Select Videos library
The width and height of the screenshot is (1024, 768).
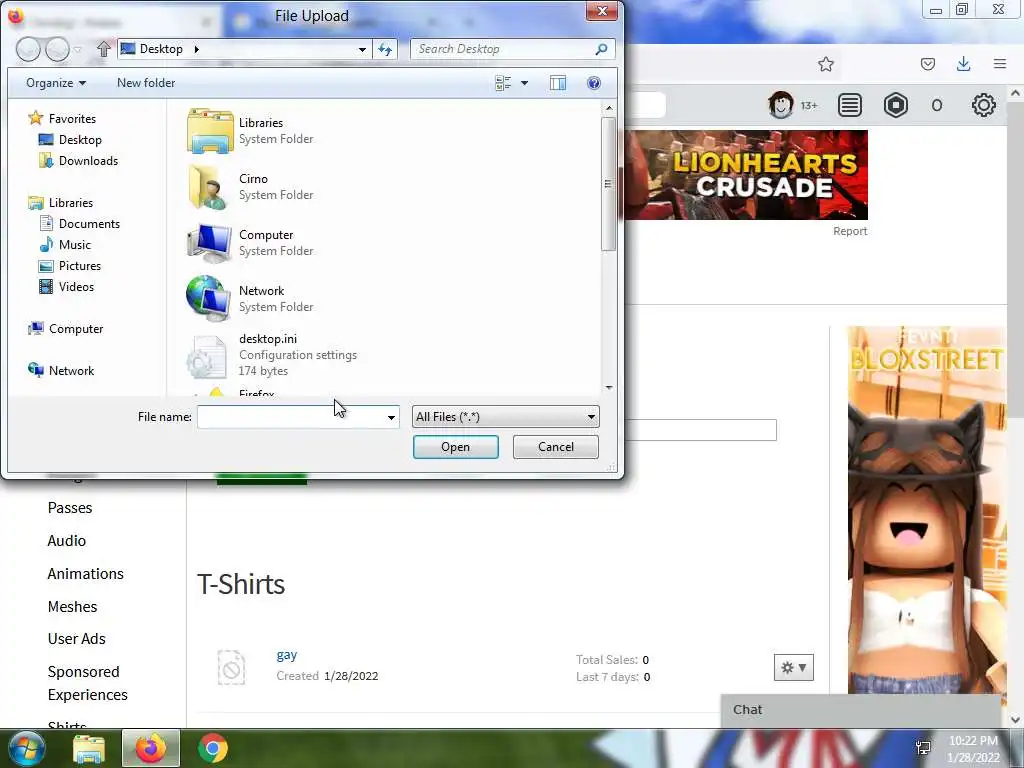tap(66, 287)
